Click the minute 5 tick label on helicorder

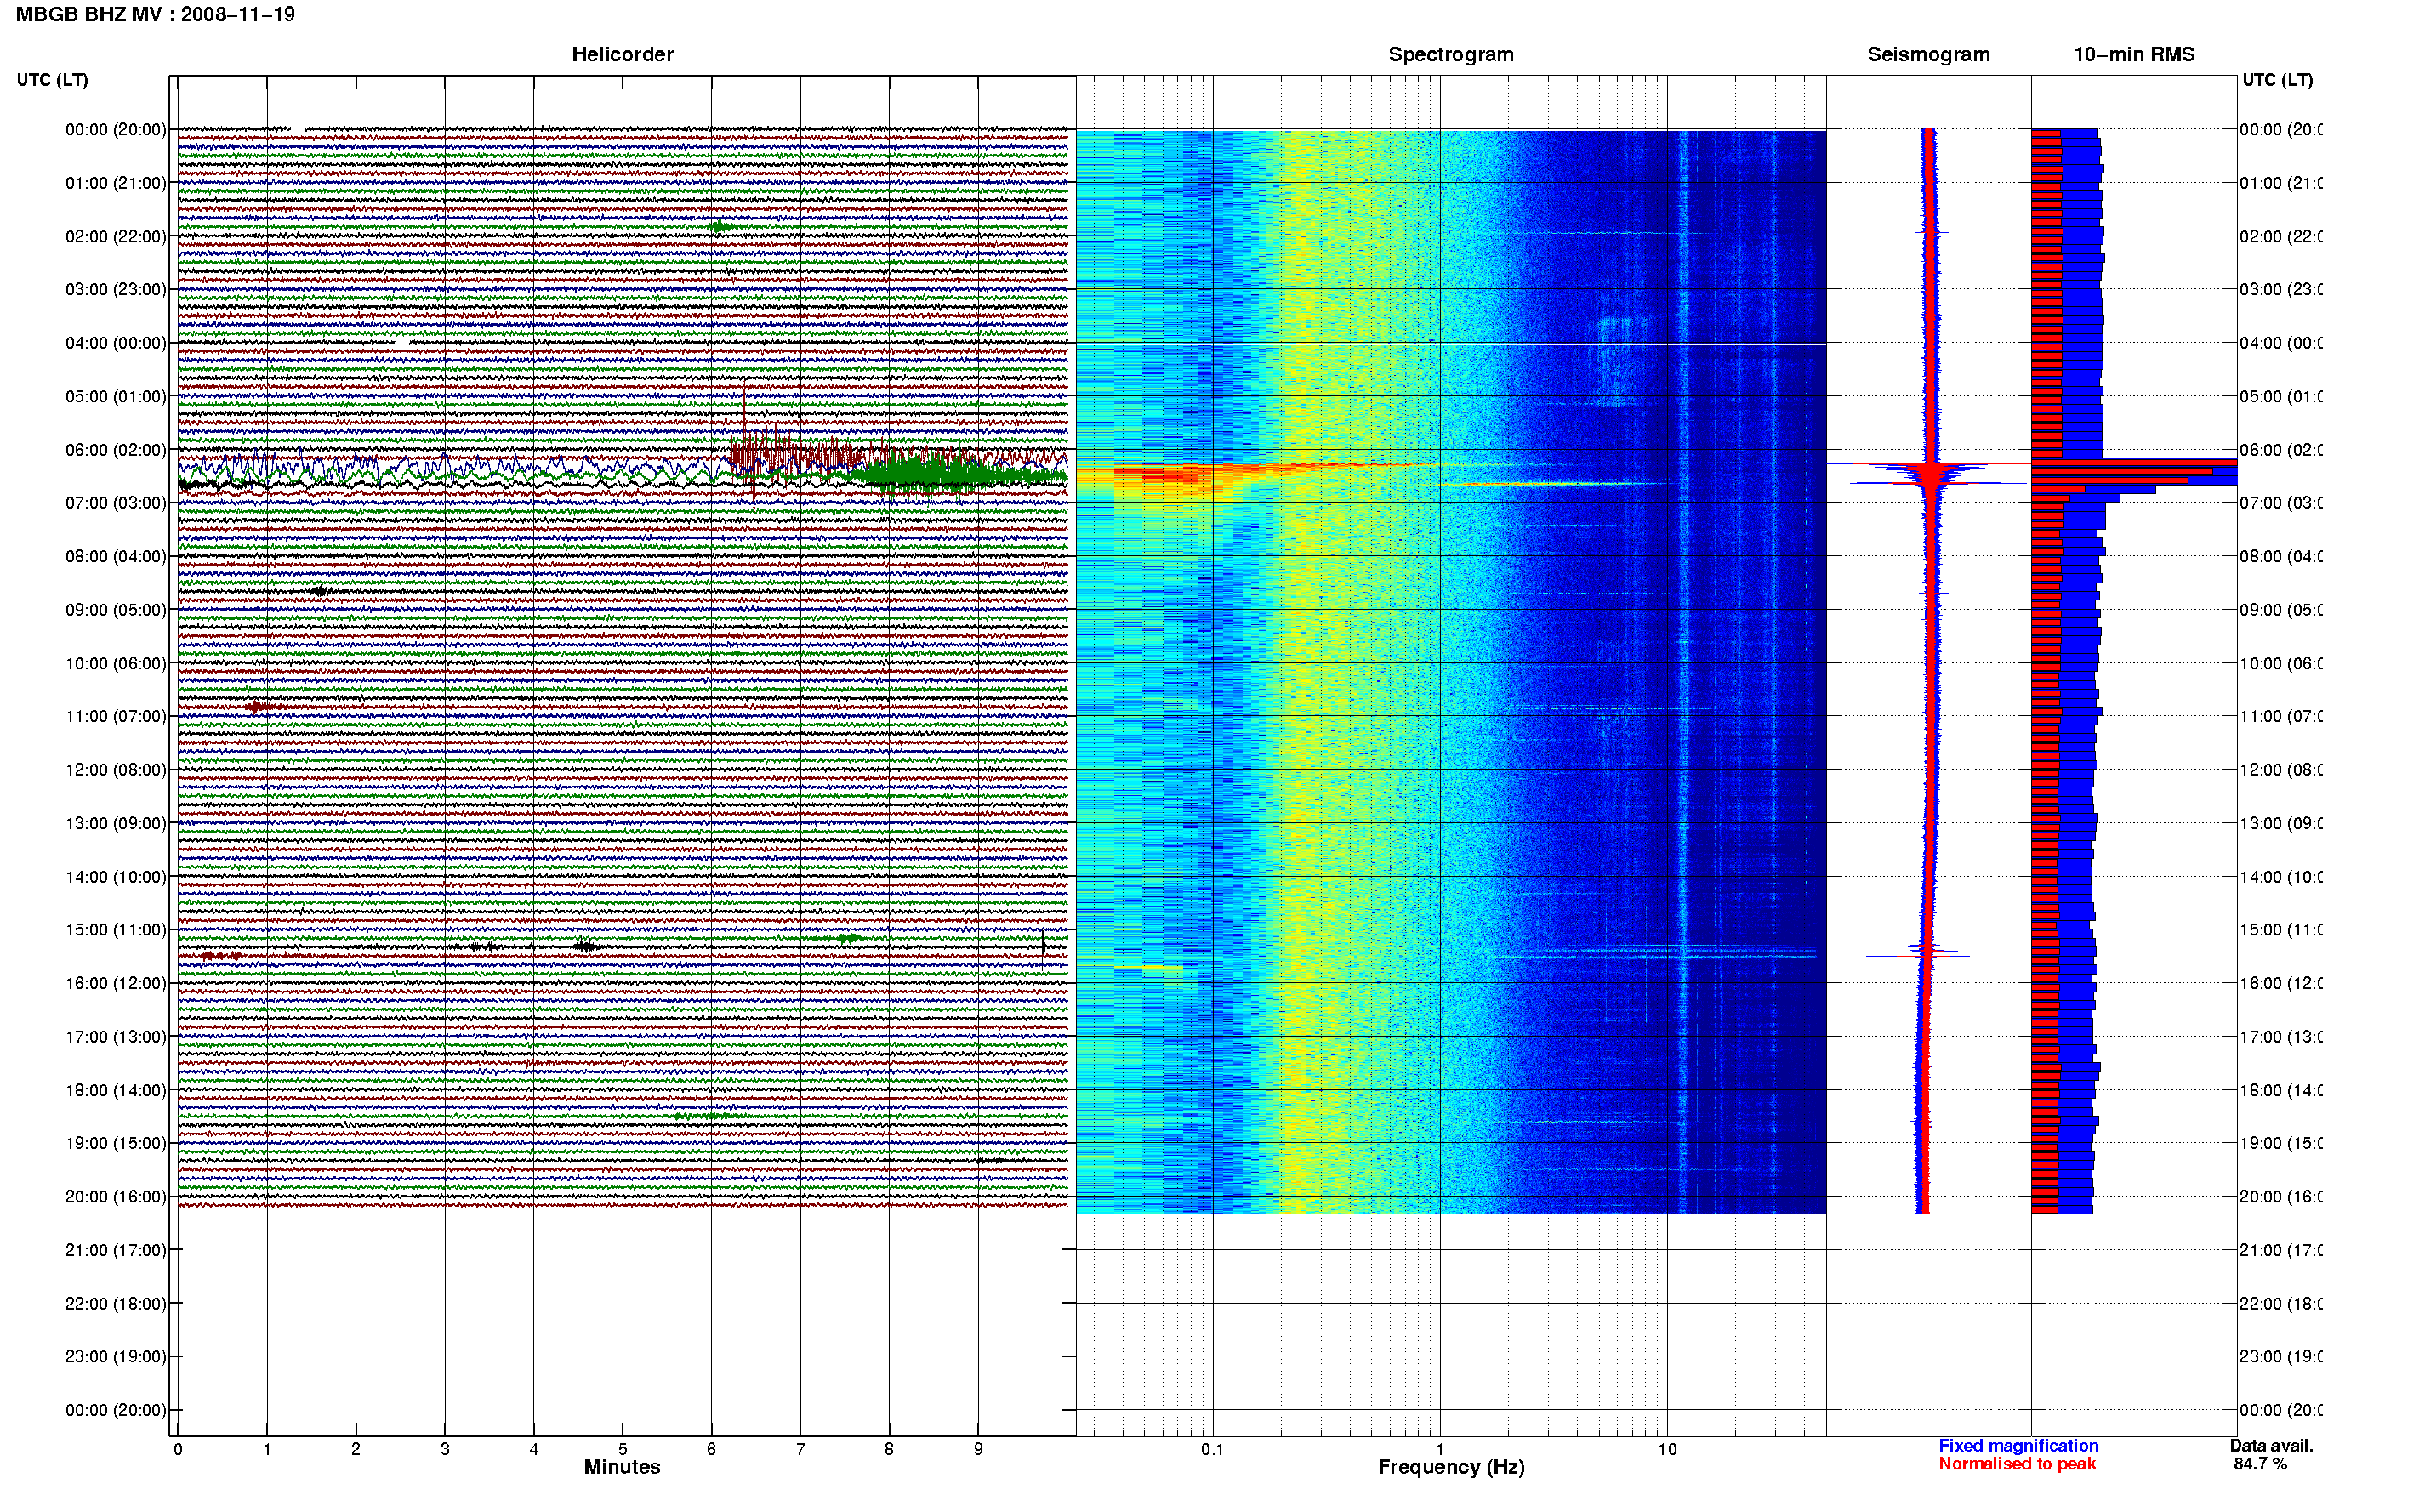tap(622, 1449)
